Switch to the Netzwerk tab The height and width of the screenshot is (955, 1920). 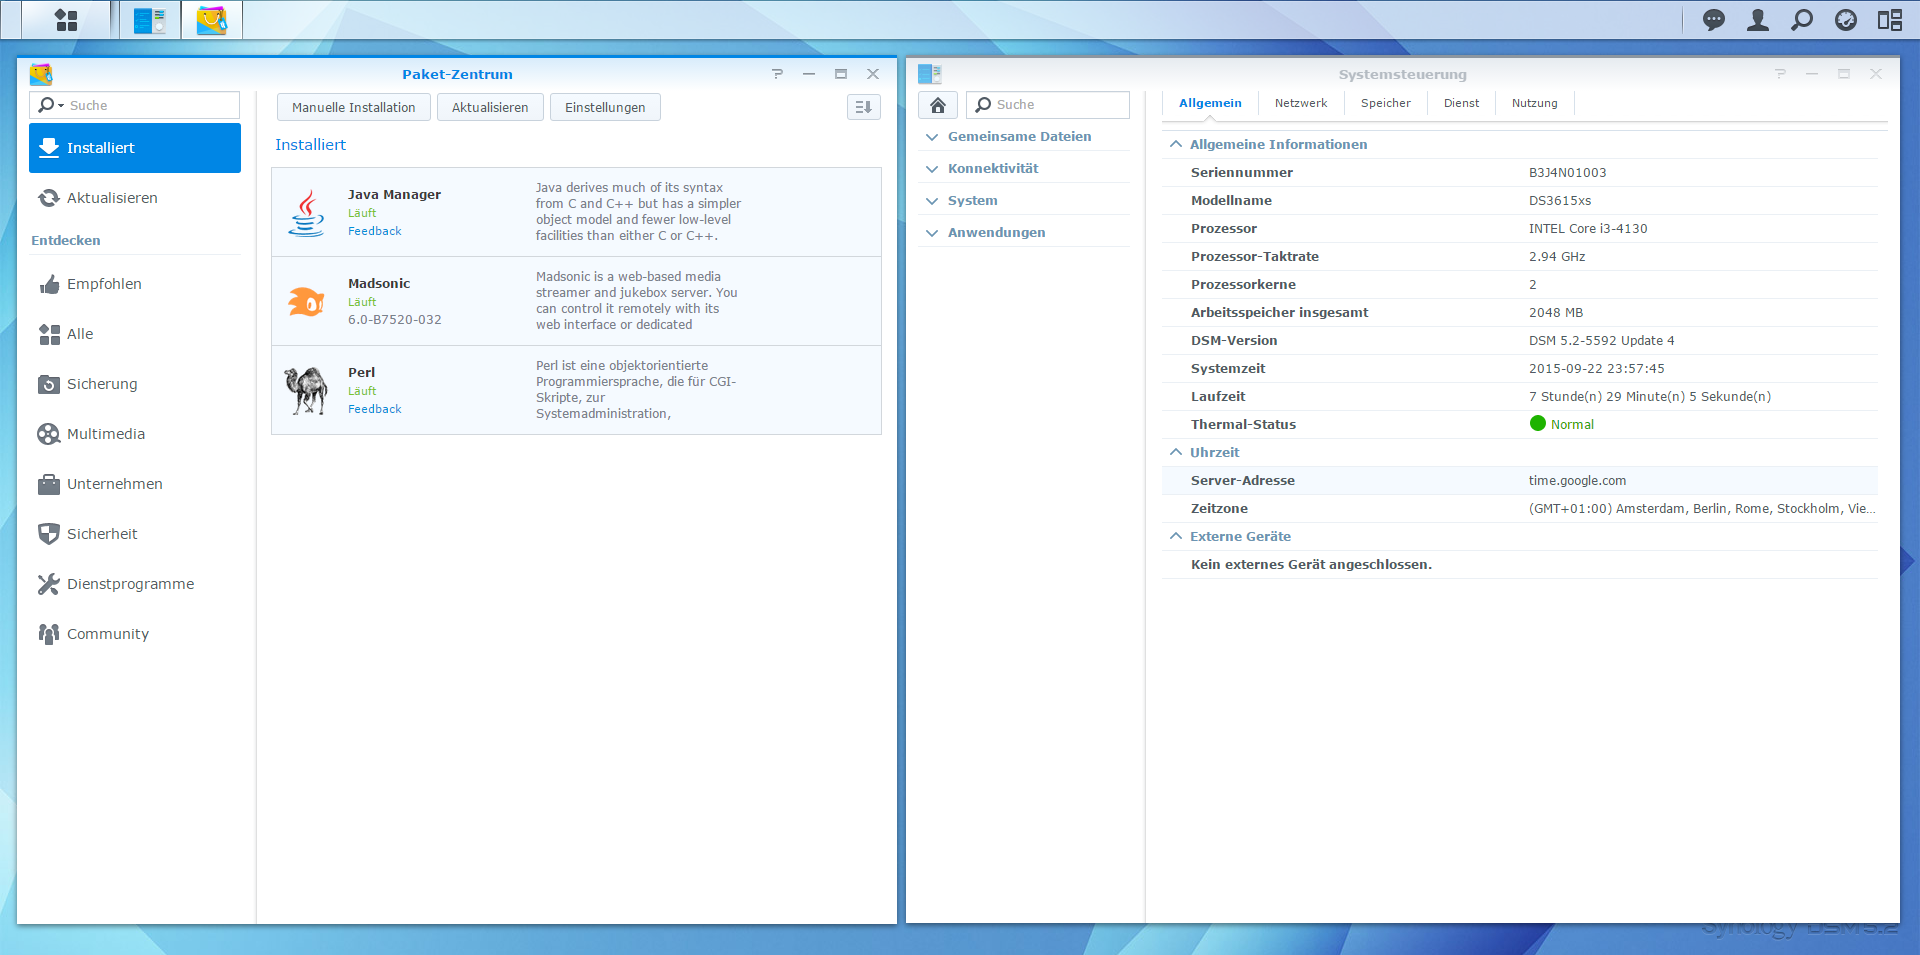1300,103
